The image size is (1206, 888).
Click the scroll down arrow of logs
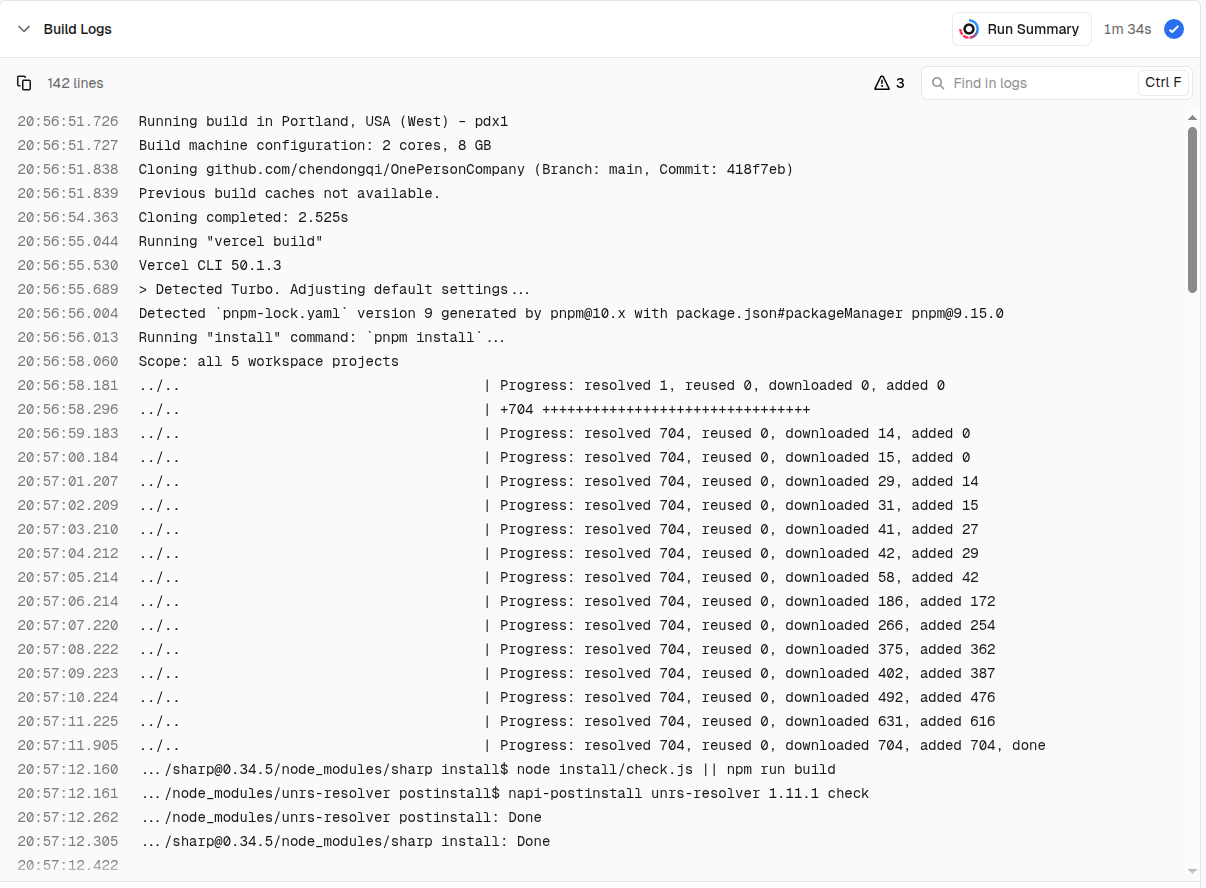pyautogui.click(x=1192, y=871)
